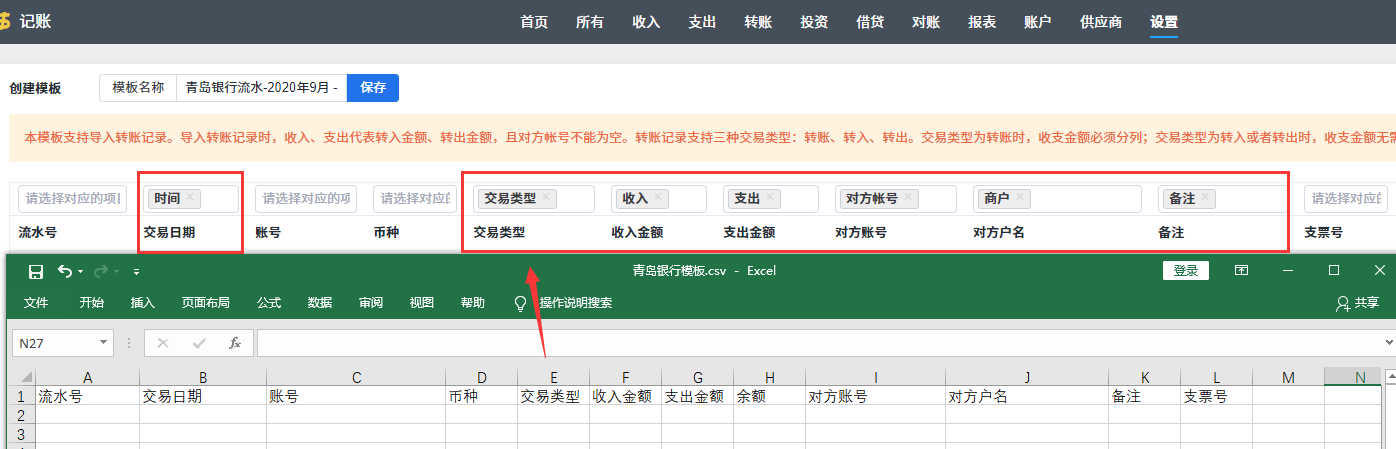This screenshot has width=1396, height=449.
Task: Open the field selector above 账号
Action: pos(305,199)
